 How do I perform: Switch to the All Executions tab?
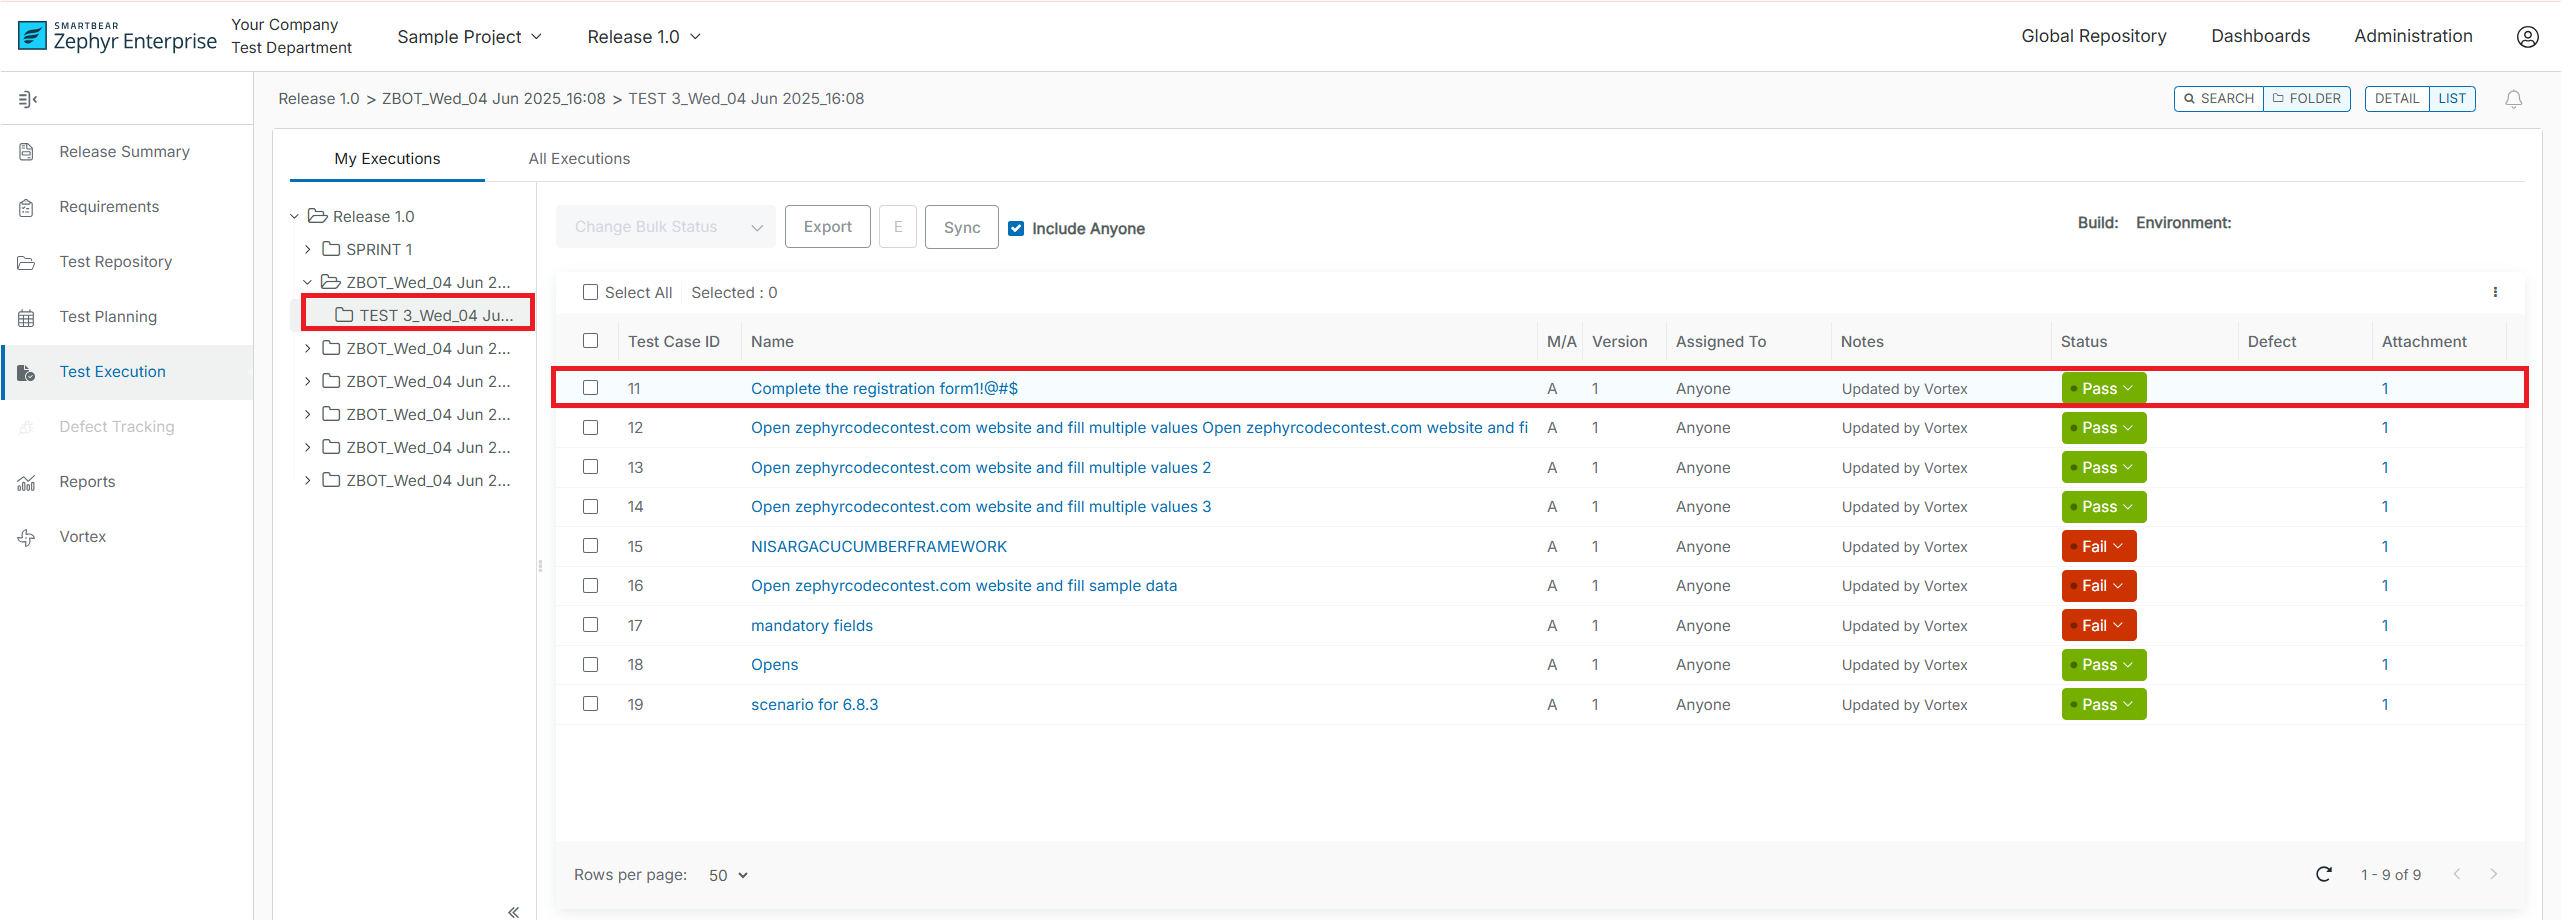click(x=579, y=159)
